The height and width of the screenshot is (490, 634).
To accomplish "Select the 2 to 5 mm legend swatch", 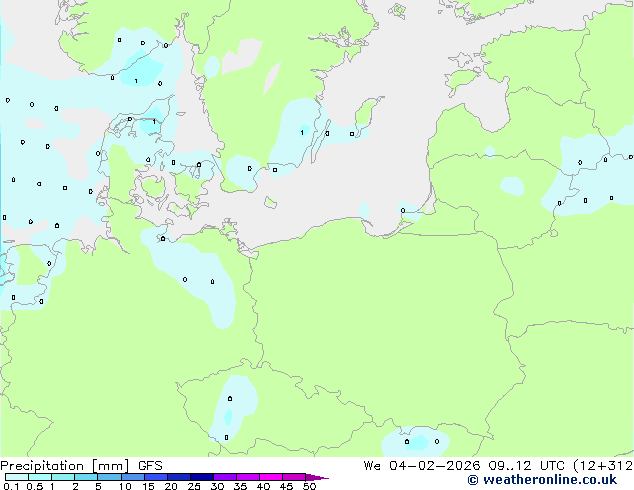I will (x=86, y=477).
